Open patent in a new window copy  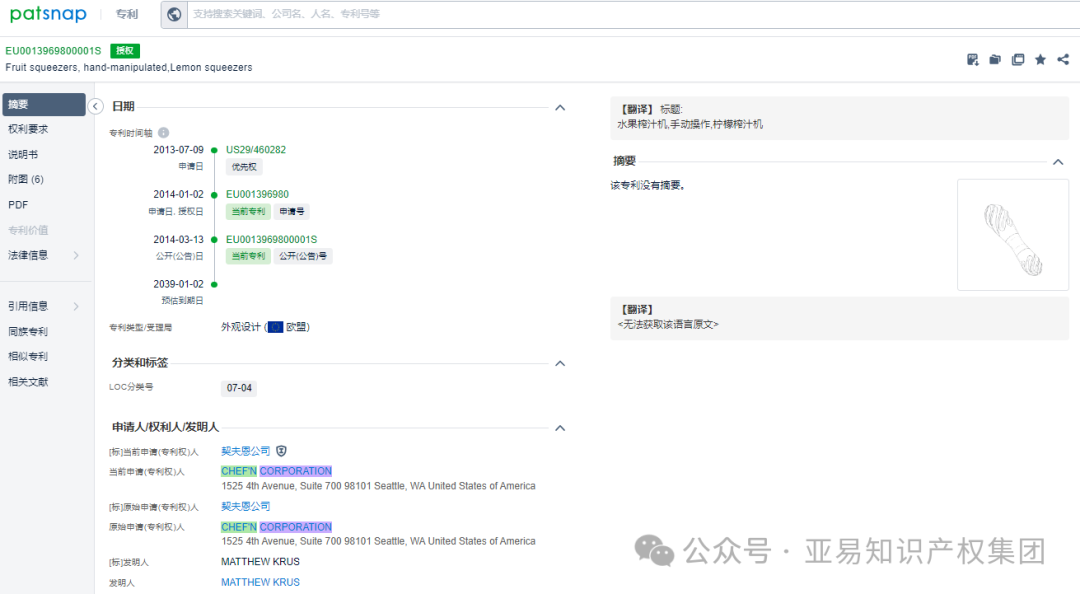pyautogui.click(x=1017, y=59)
